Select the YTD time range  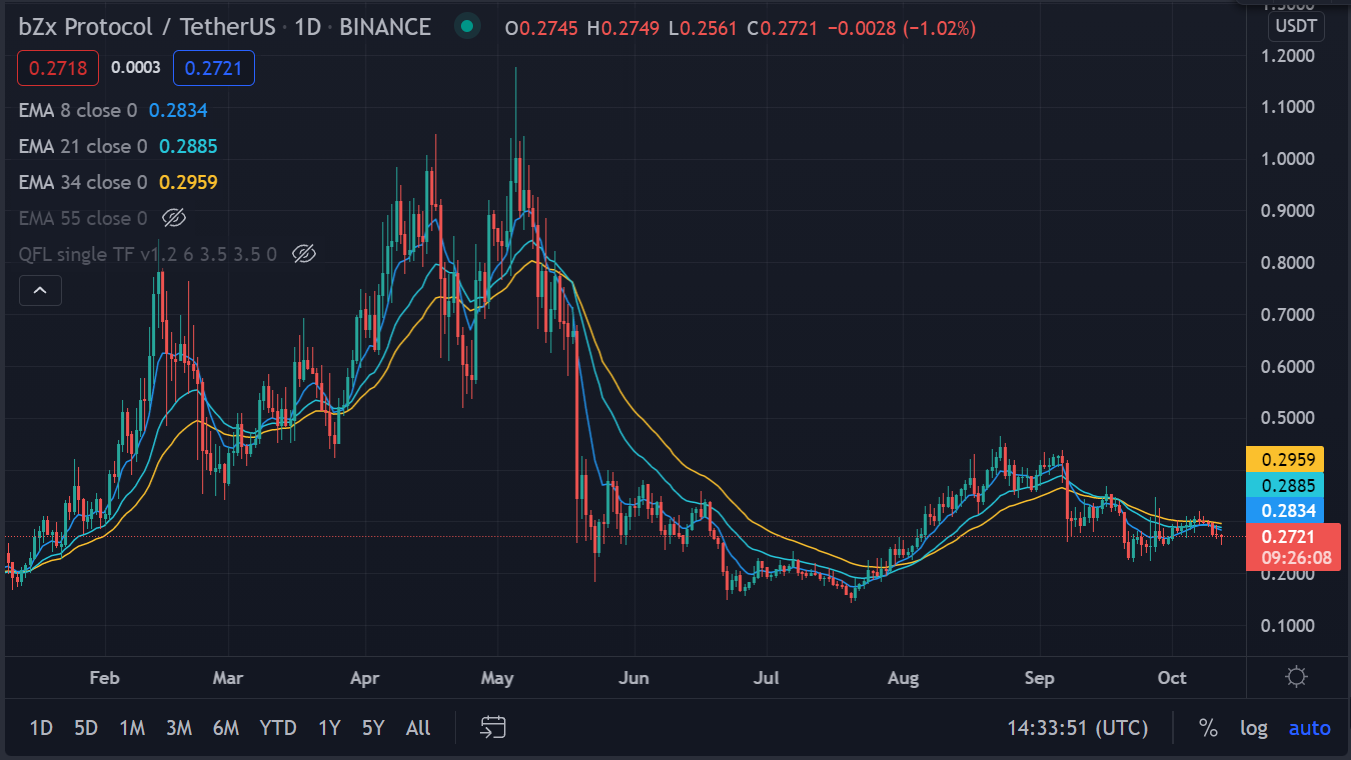(x=278, y=728)
